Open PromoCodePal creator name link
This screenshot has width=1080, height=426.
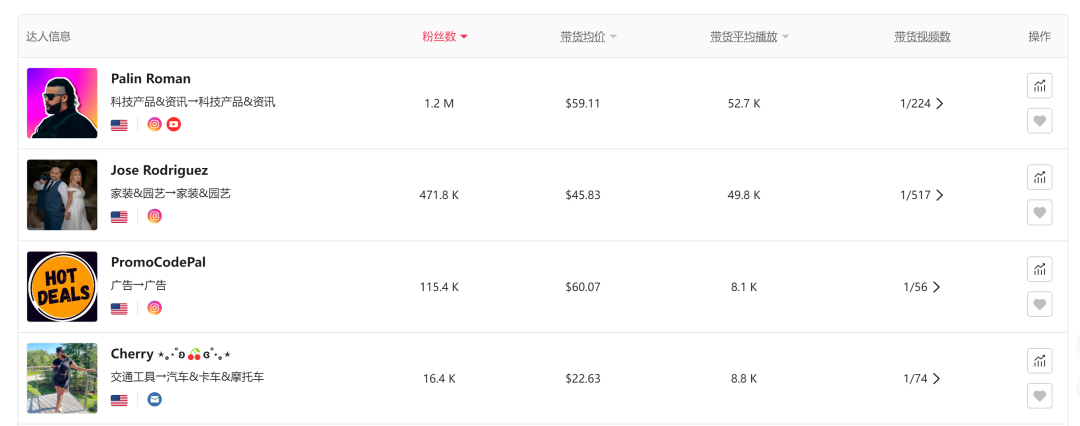click(x=158, y=262)
